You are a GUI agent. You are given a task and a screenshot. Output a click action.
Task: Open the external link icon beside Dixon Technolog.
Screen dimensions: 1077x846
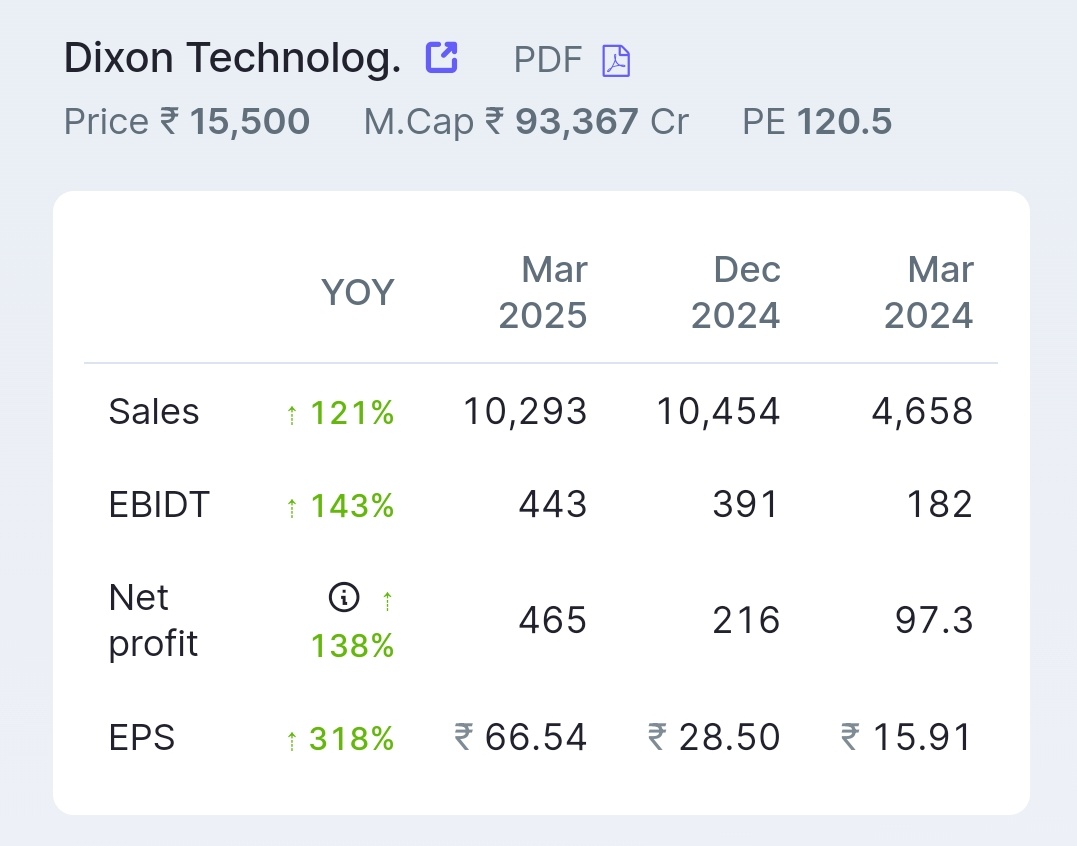[441, 57]
